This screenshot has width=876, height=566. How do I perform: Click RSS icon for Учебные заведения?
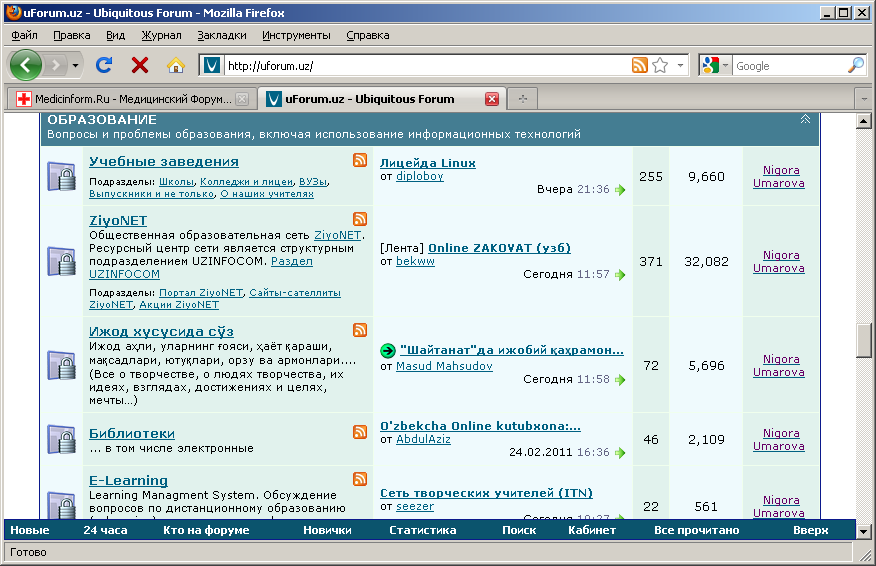pos(360,160)
